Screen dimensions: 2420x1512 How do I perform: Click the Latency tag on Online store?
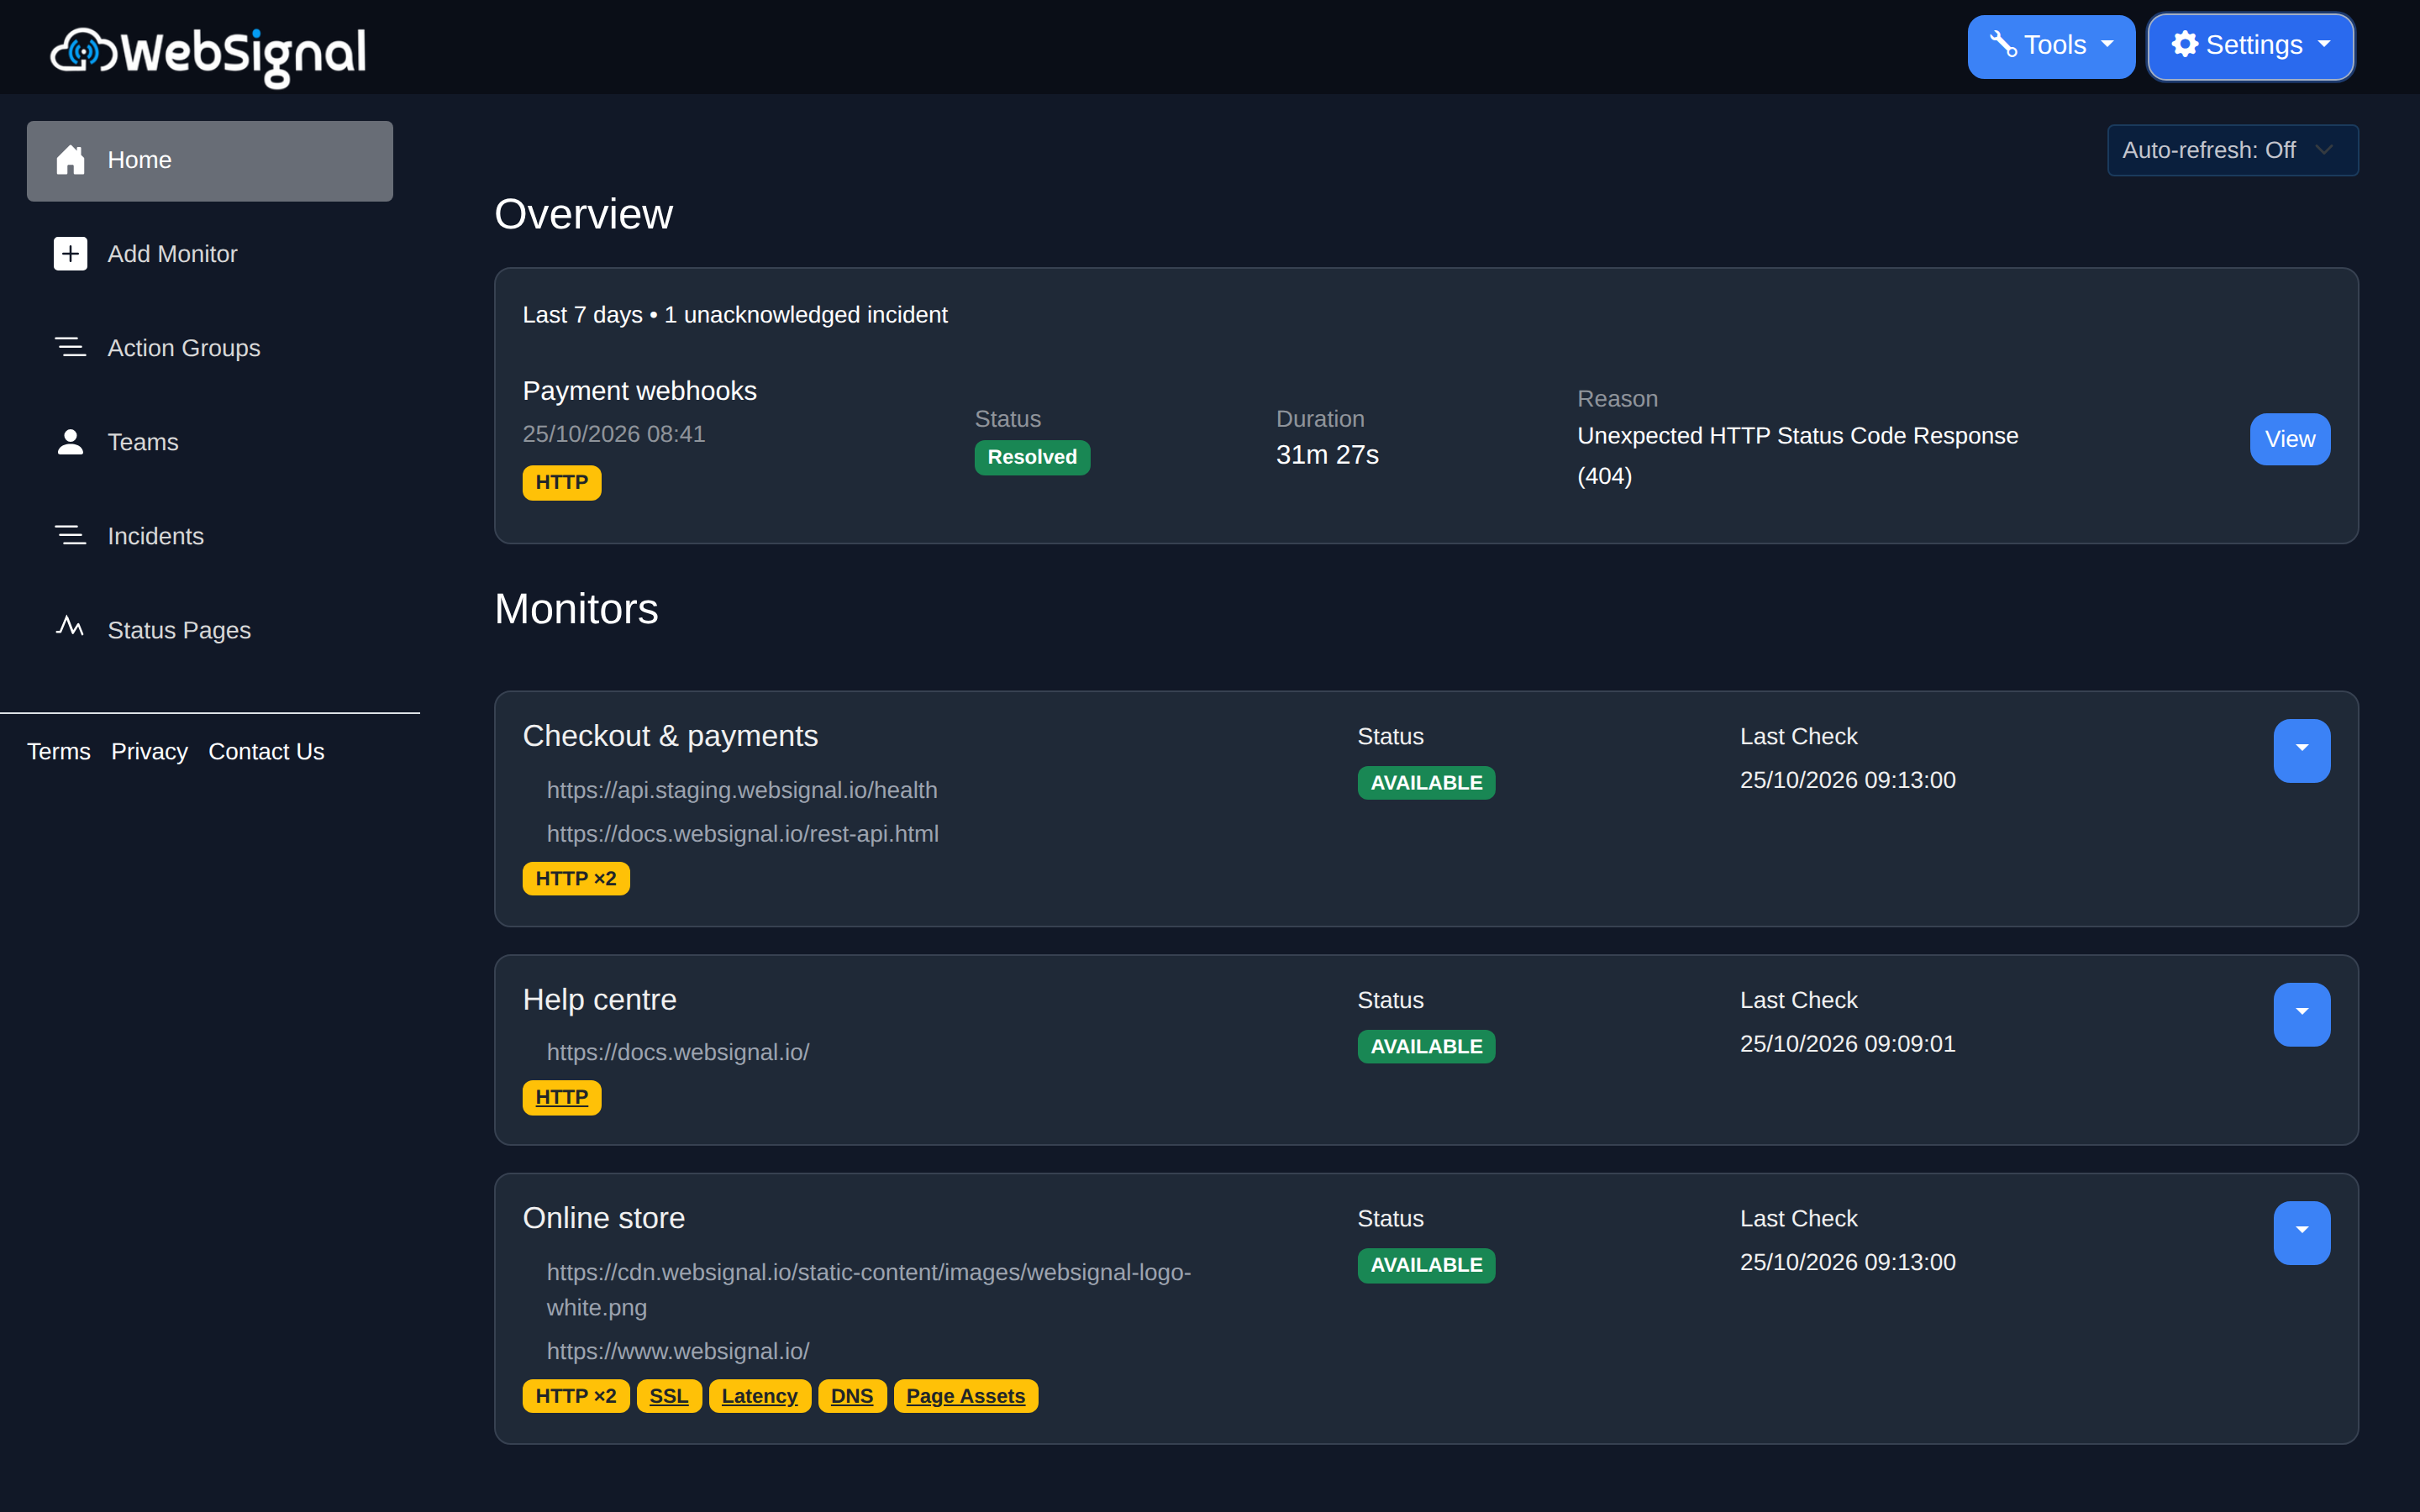(759, 1396)
